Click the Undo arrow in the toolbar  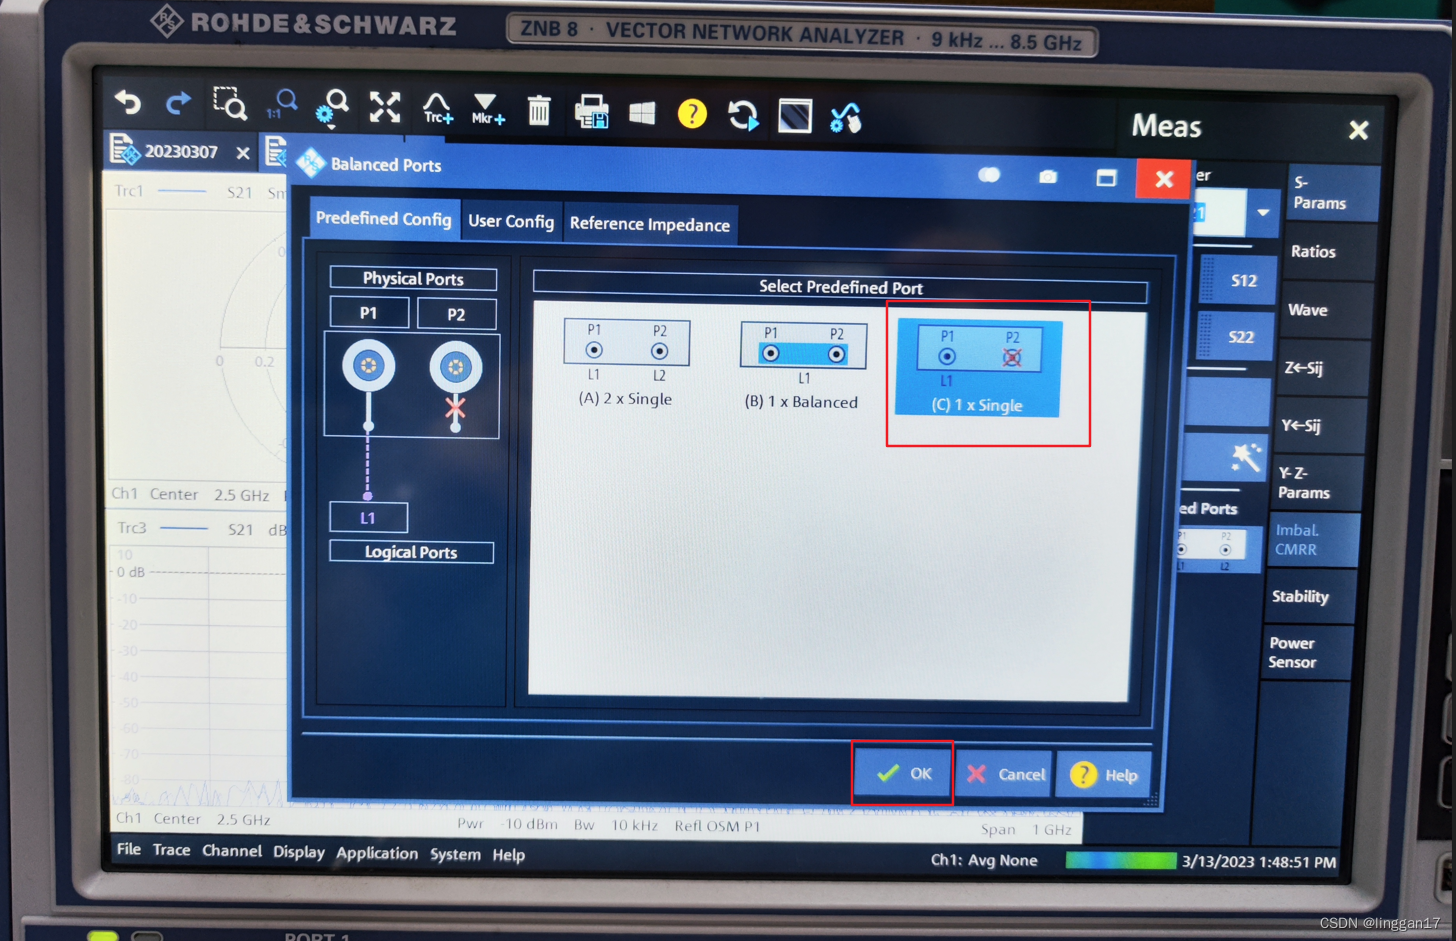click(128, 102)
